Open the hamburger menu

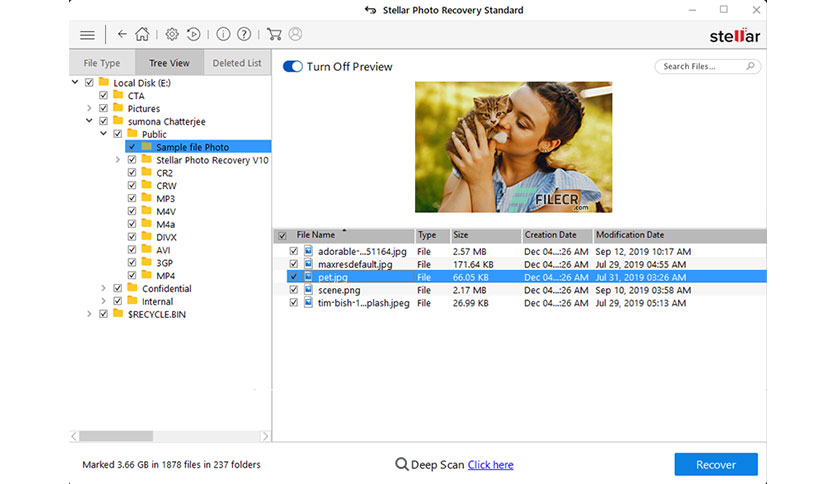pos(87,35)
